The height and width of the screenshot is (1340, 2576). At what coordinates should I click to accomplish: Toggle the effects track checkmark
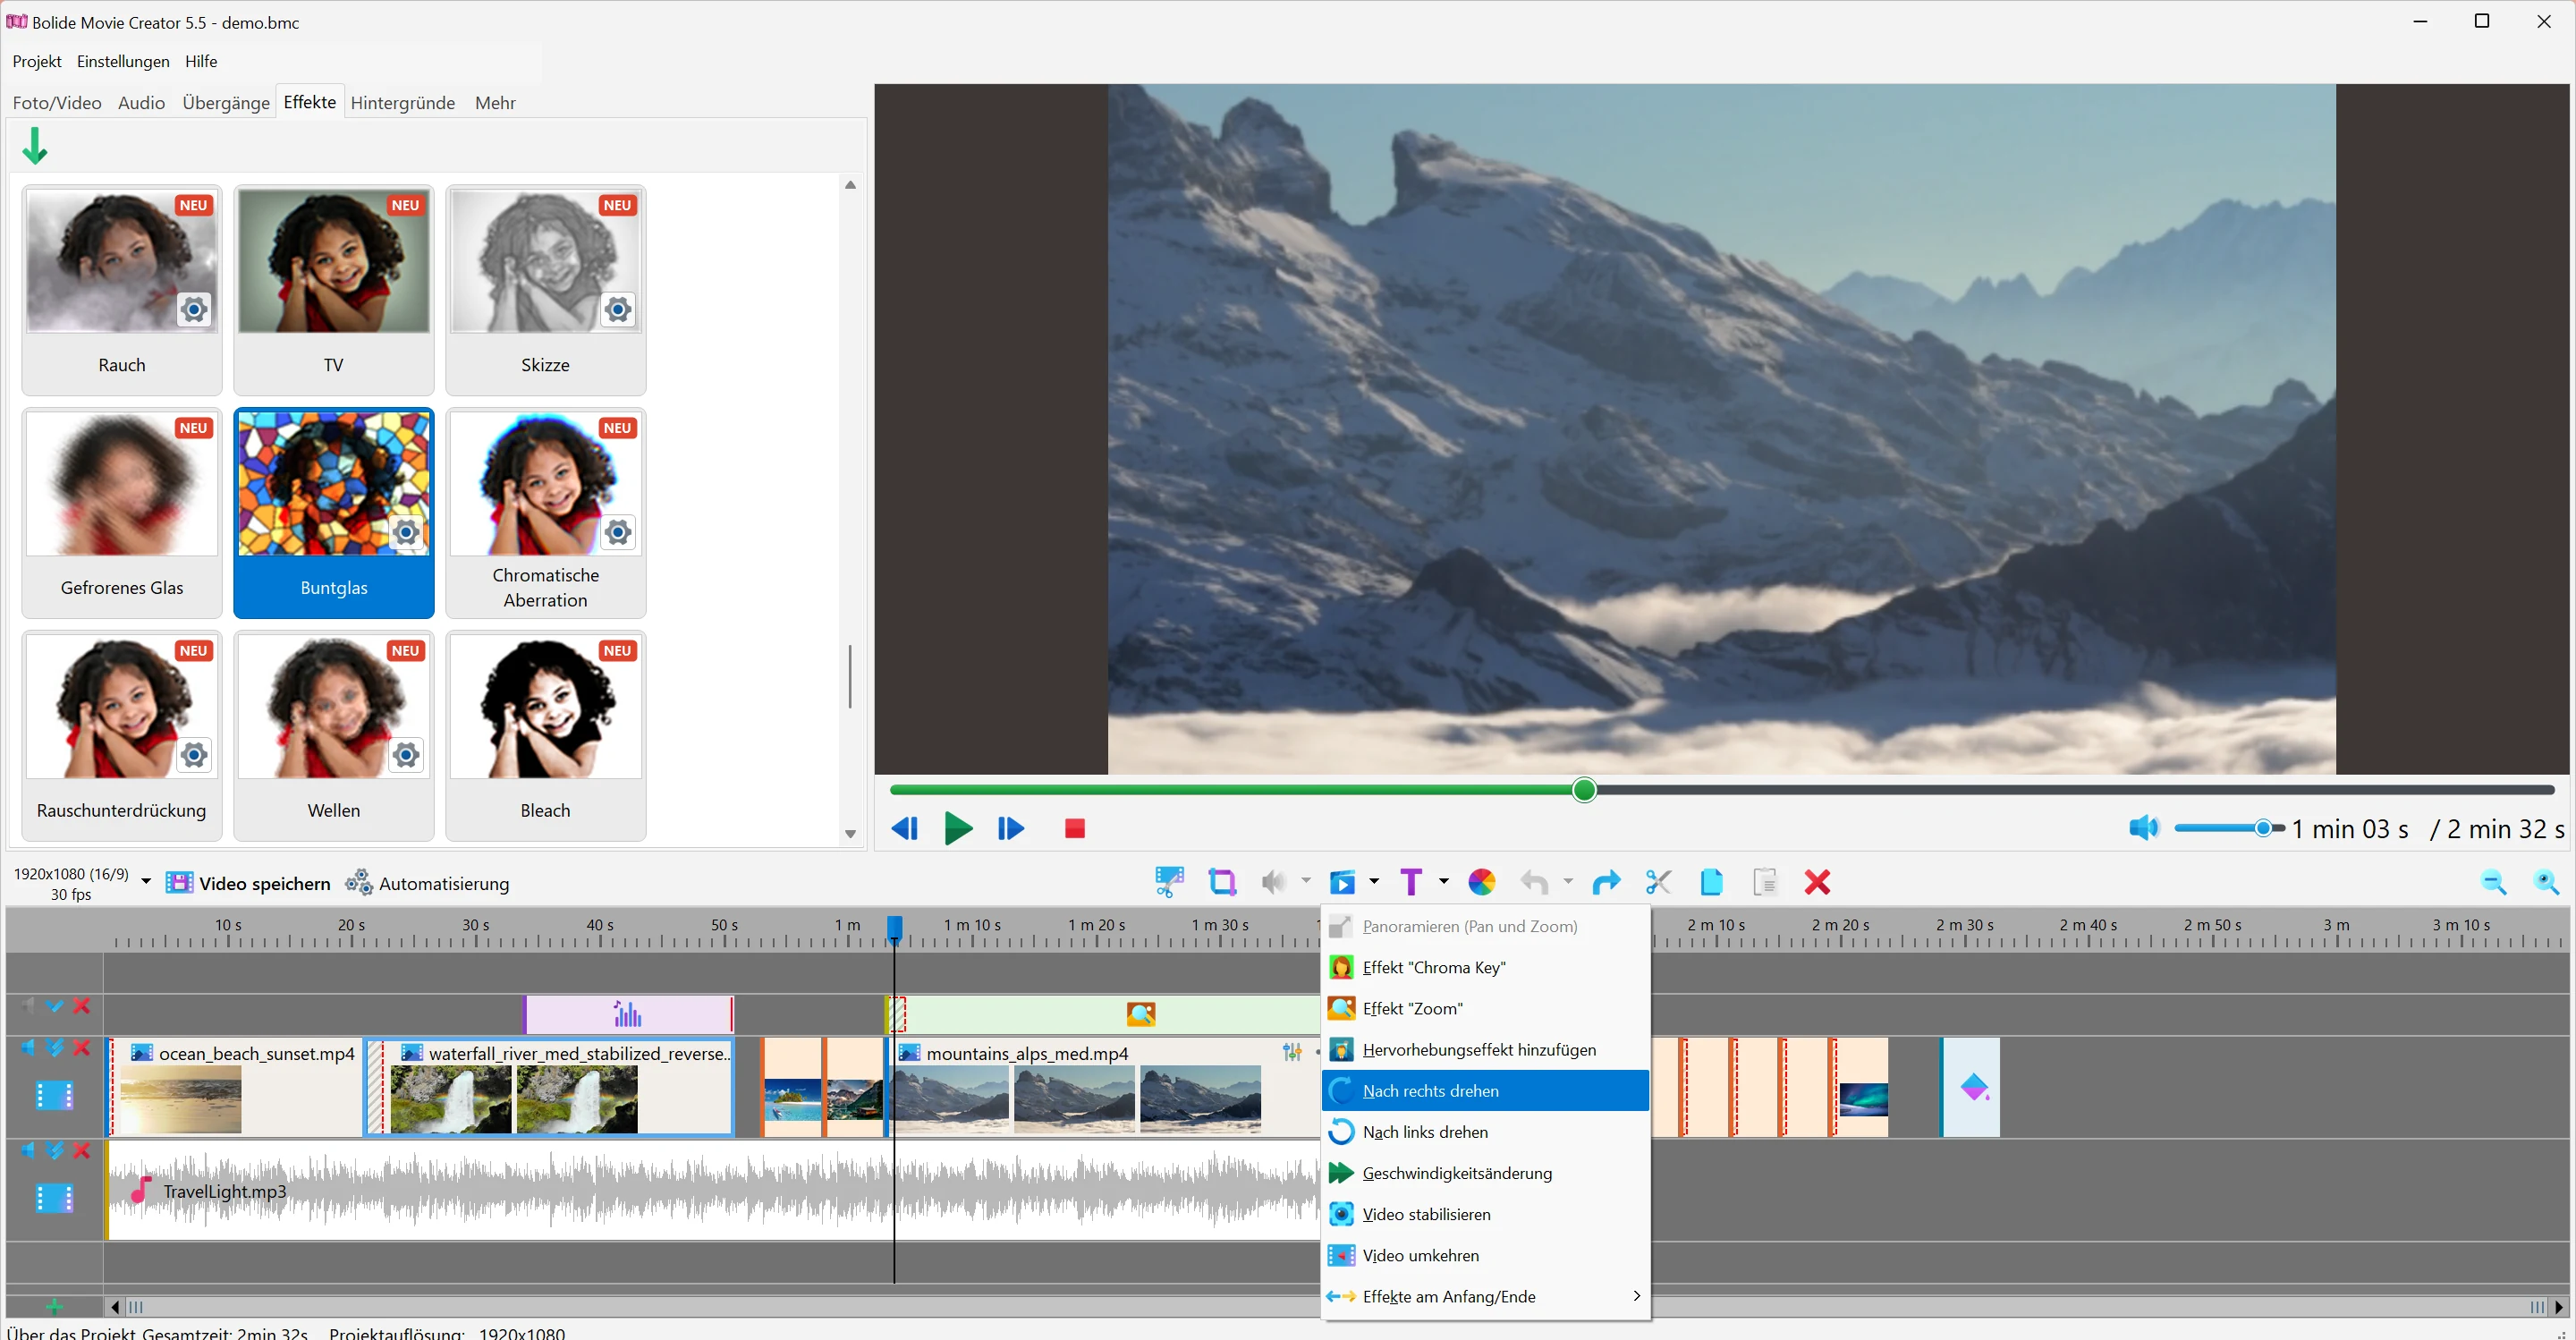[x=55, y=1006]
